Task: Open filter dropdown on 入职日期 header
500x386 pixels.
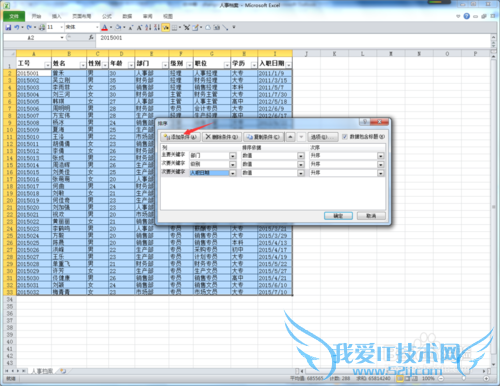Action: click(x=288, y=65)
